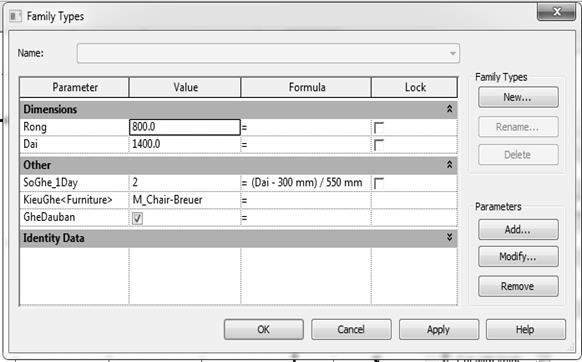Screen dimensions: 582x362
Task: Open Help for Family Types
Action: pos(526,329)
